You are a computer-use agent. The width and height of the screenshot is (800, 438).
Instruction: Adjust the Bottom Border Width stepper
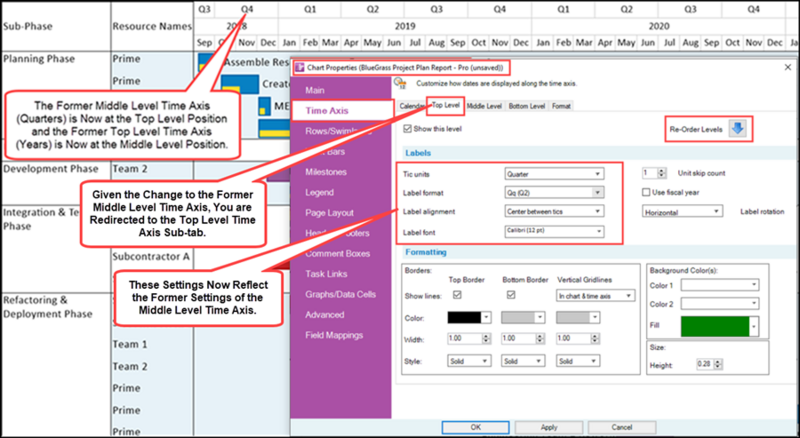[x=540, y=338]
